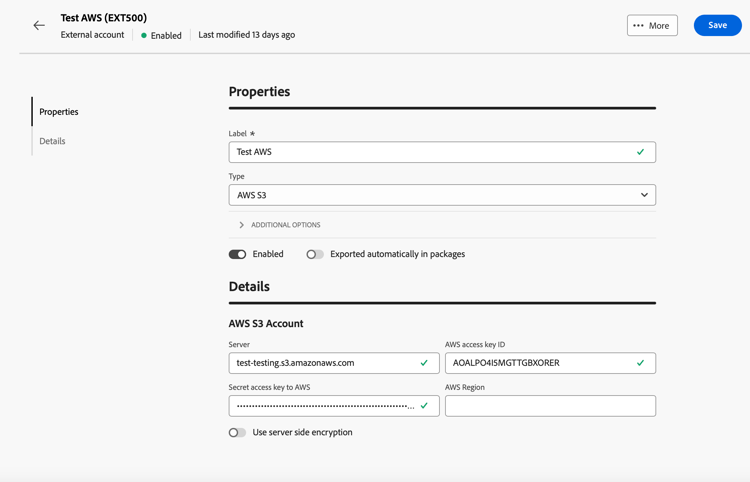Click the checkmark in Secret access key field
This screenshot has width=750, height=482.
[x=424, y=406]
